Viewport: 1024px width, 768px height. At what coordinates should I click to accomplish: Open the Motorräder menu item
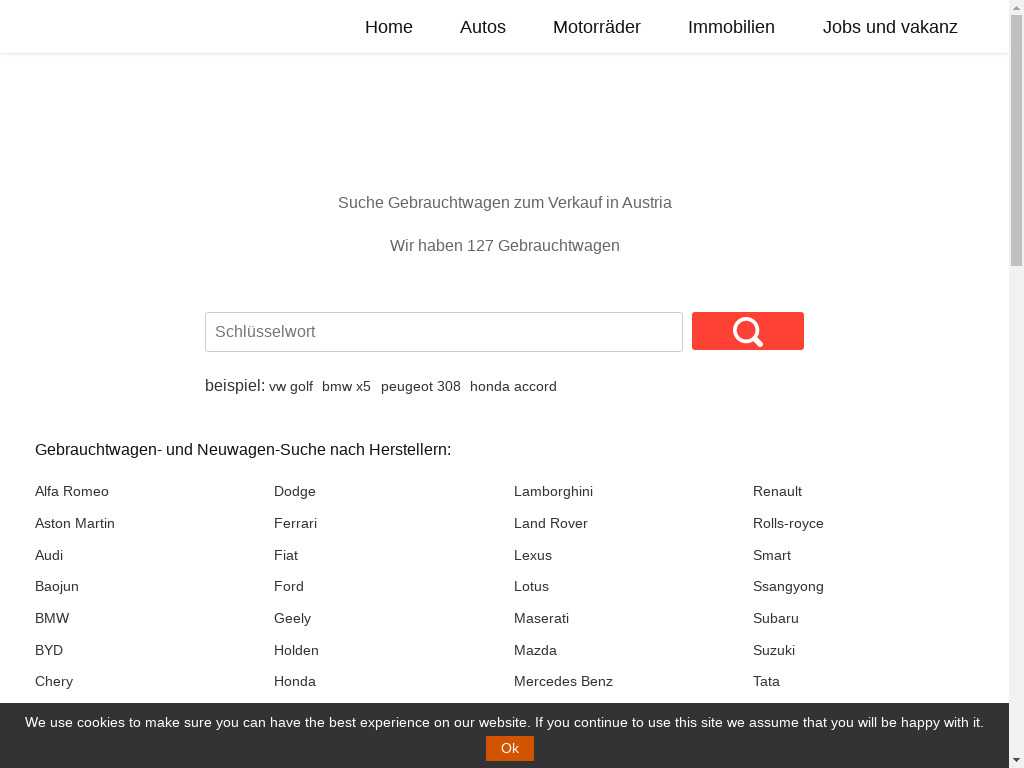[x=596, y=27]
